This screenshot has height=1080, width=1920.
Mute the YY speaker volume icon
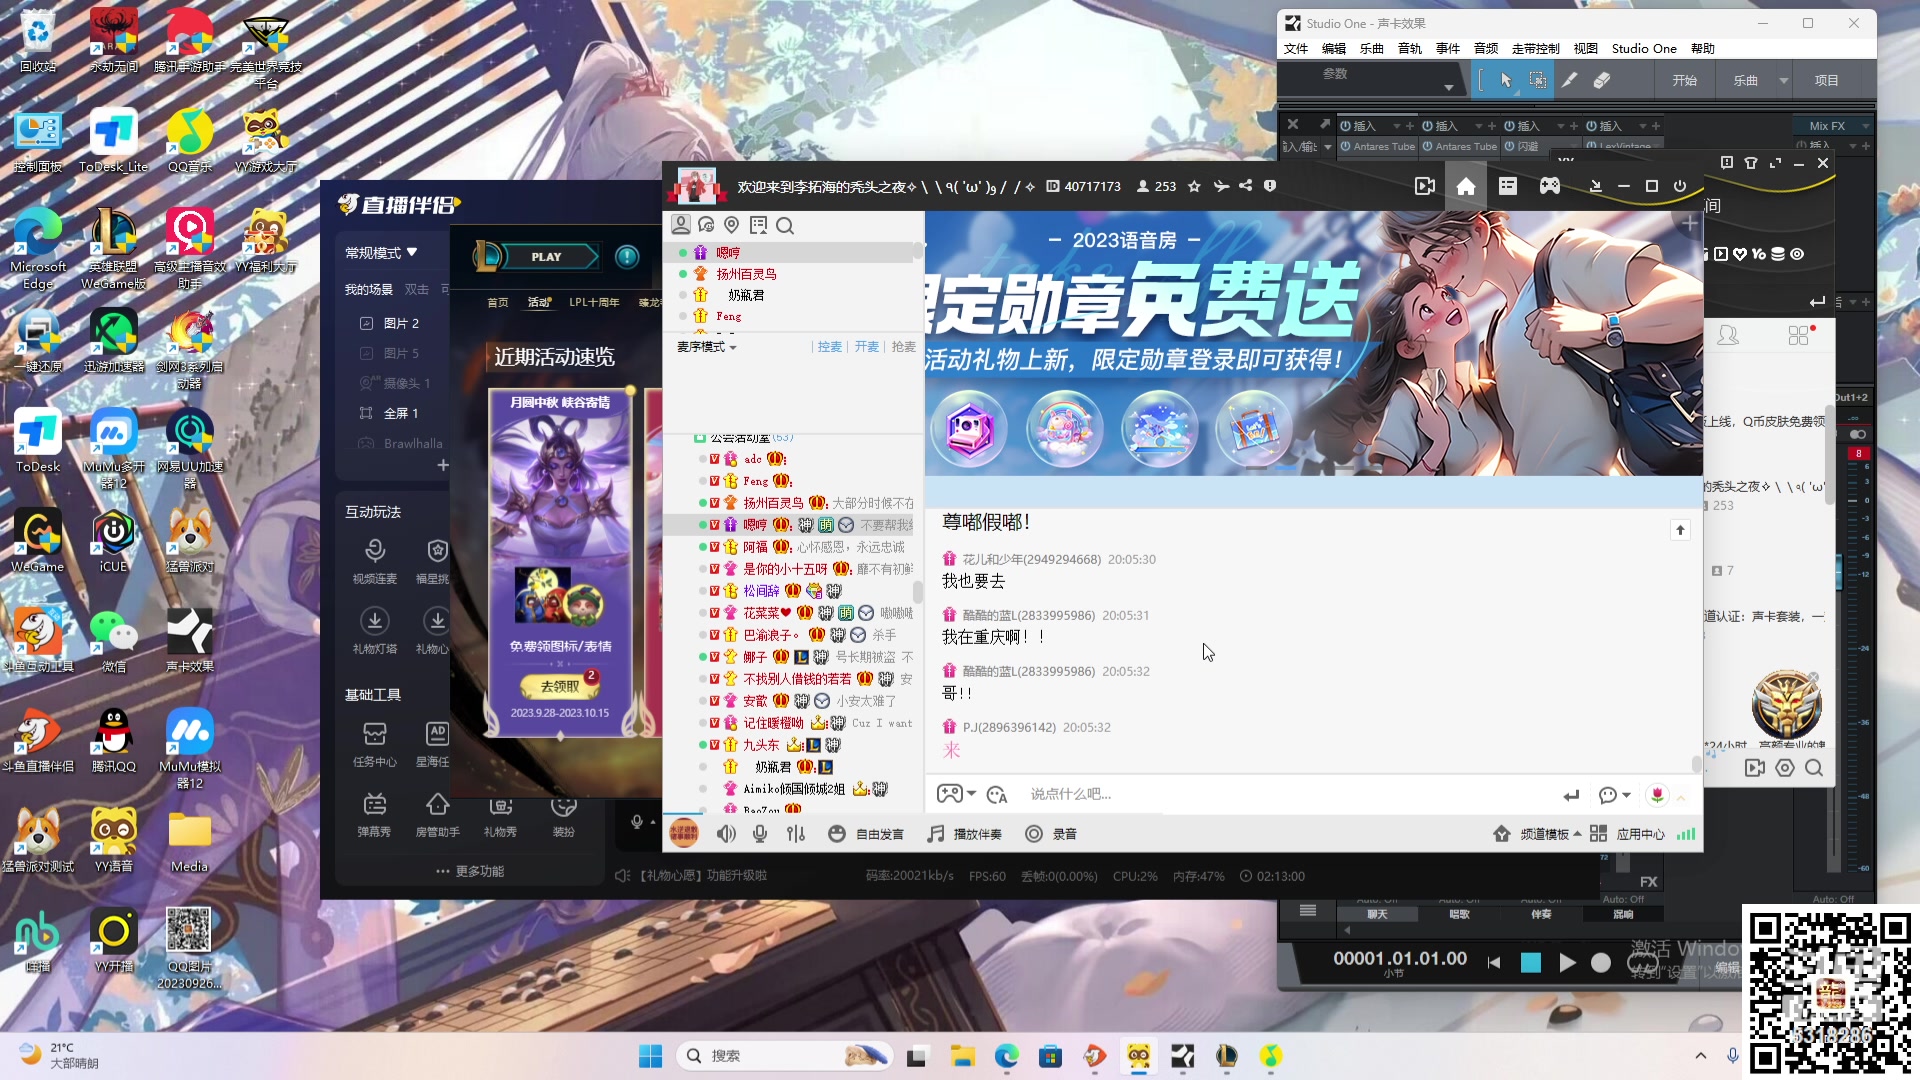[x=727, y=834]
